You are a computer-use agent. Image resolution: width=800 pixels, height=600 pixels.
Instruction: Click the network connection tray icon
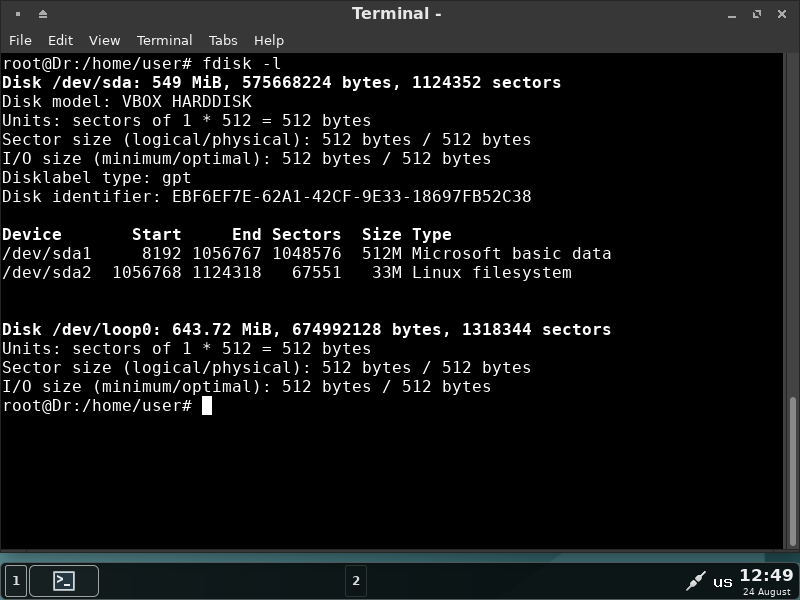696,580
